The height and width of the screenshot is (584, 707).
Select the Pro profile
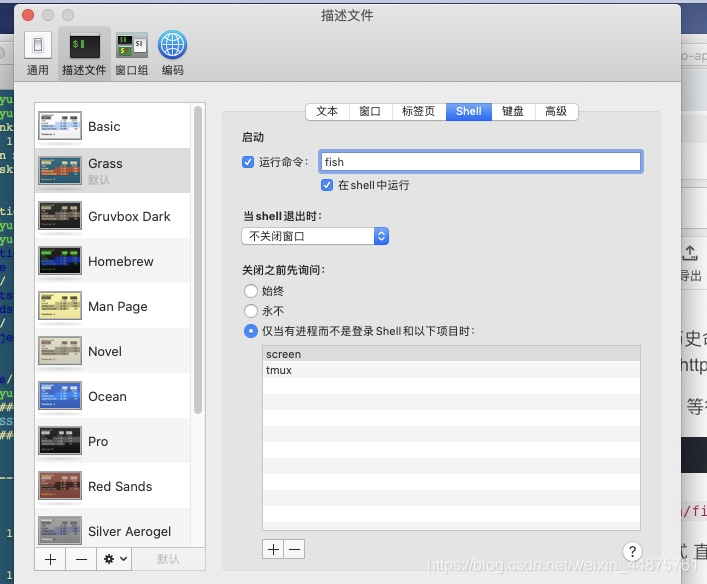[x=113, y=441]
